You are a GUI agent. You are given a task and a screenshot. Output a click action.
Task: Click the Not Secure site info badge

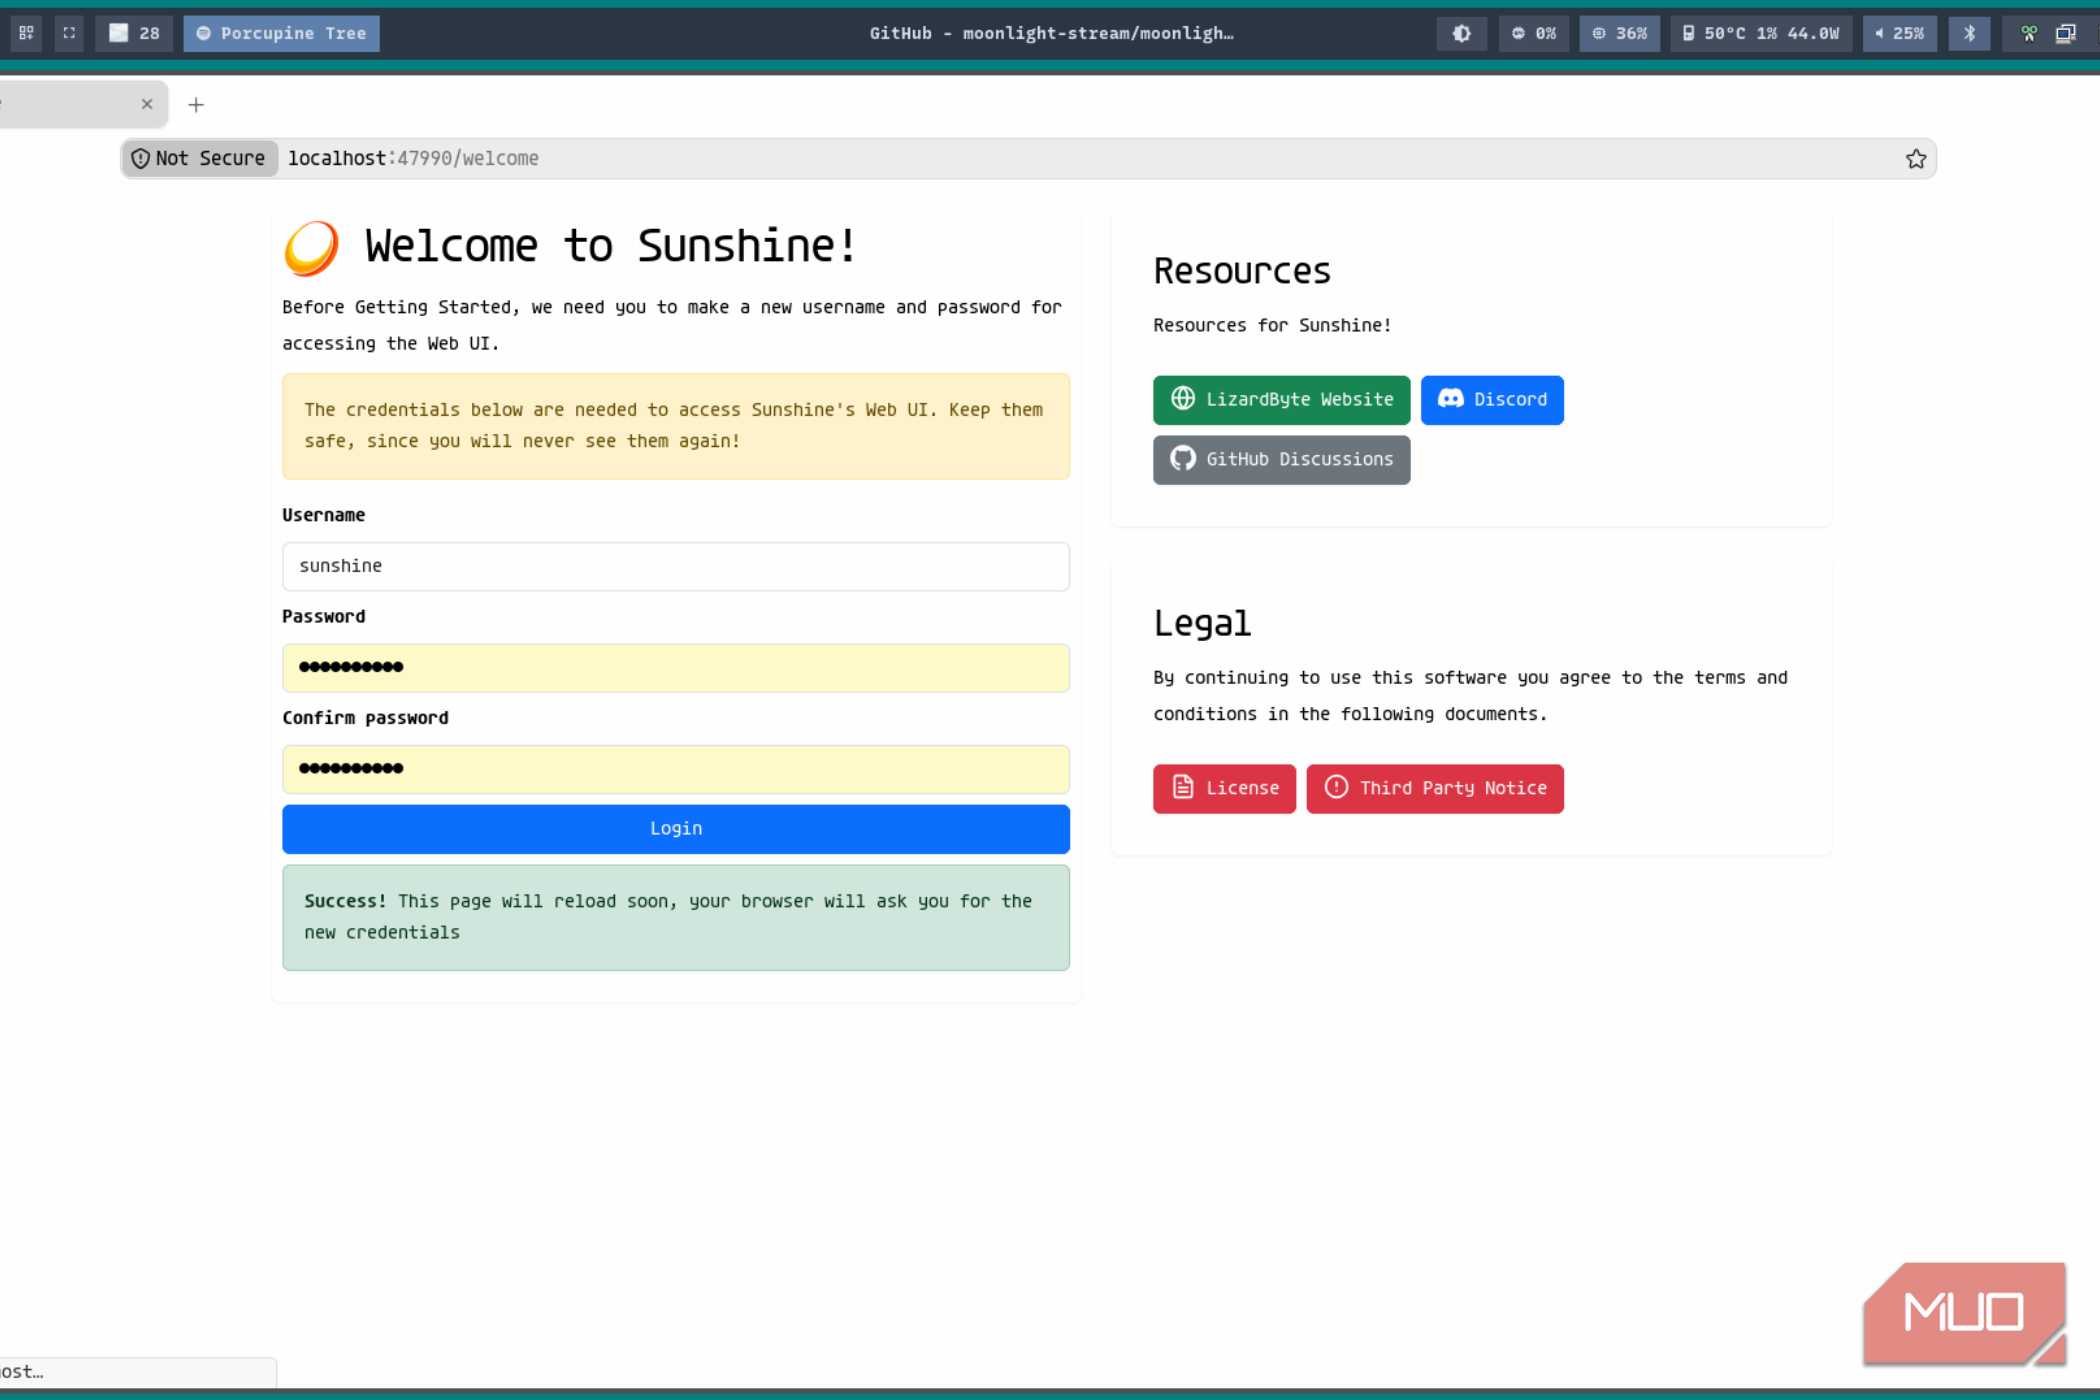click(x=199, y=159)
